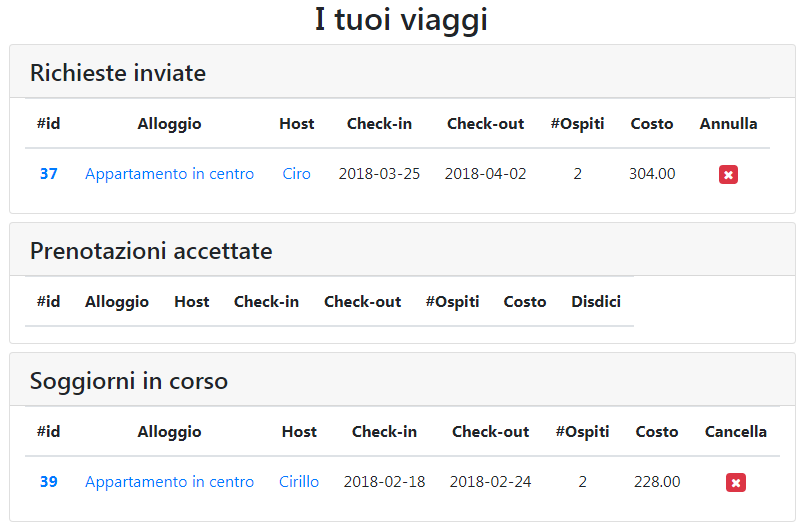The image size is (803, 529).
Task: View host Ciro's profile
Action: [x=297, y=174]
